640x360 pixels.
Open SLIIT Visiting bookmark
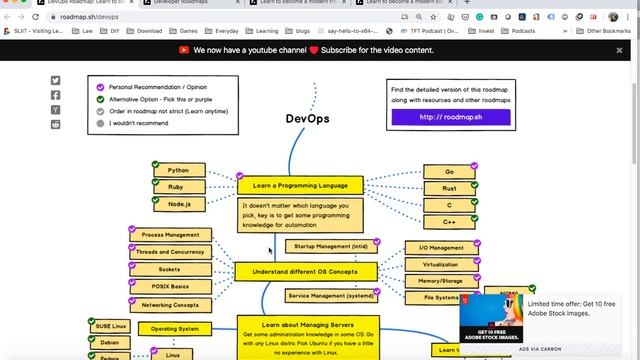[33, 31]
